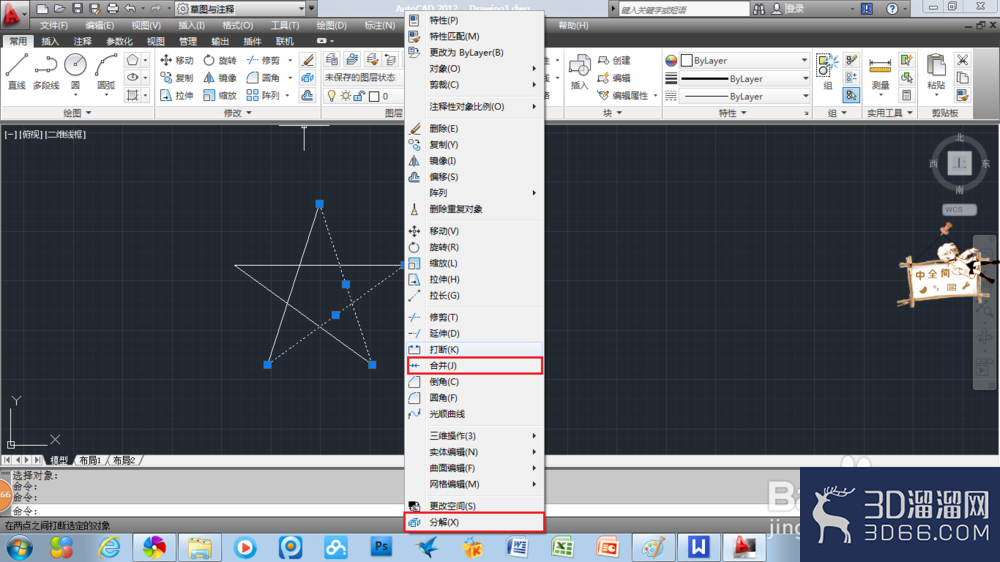
Task: Select the Line (直线) draw tool
Action: coord(17,71)
